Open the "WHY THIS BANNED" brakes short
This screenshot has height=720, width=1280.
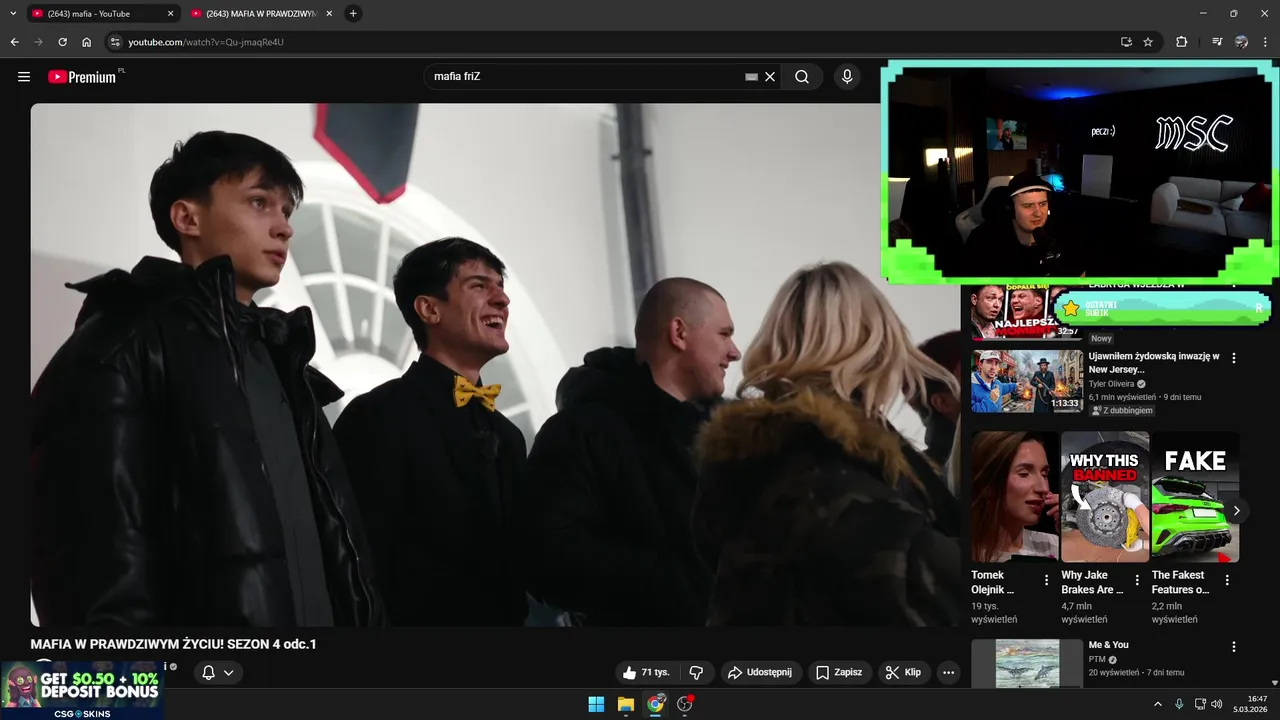tap(1105, 497)
